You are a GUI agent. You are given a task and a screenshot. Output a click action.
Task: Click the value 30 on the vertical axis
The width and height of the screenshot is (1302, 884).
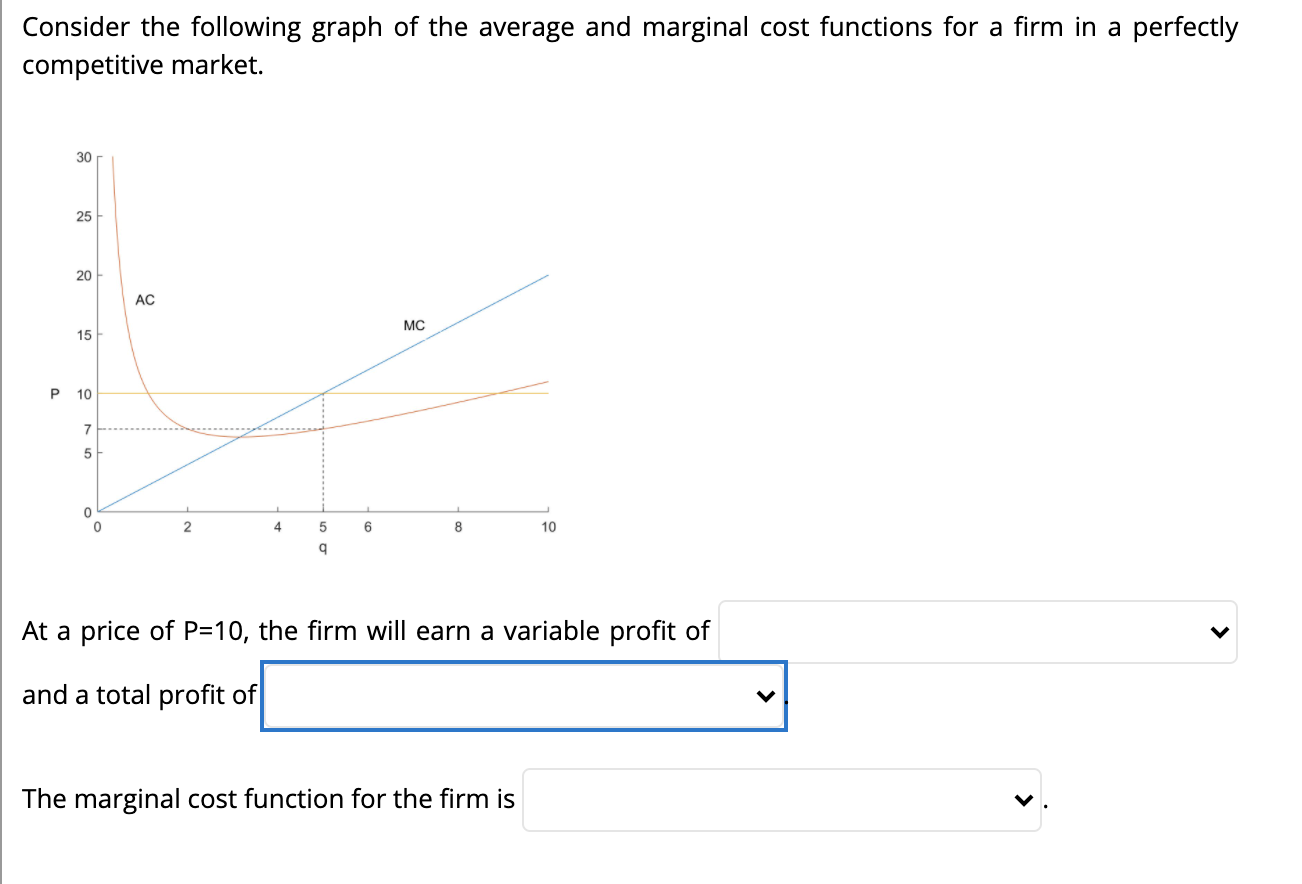click(x=82, y=156)
